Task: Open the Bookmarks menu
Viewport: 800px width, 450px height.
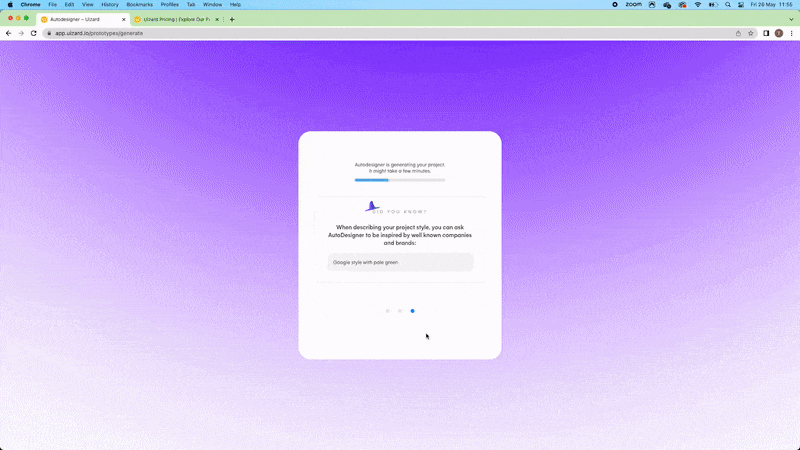Action: click(x=139, y=5)
